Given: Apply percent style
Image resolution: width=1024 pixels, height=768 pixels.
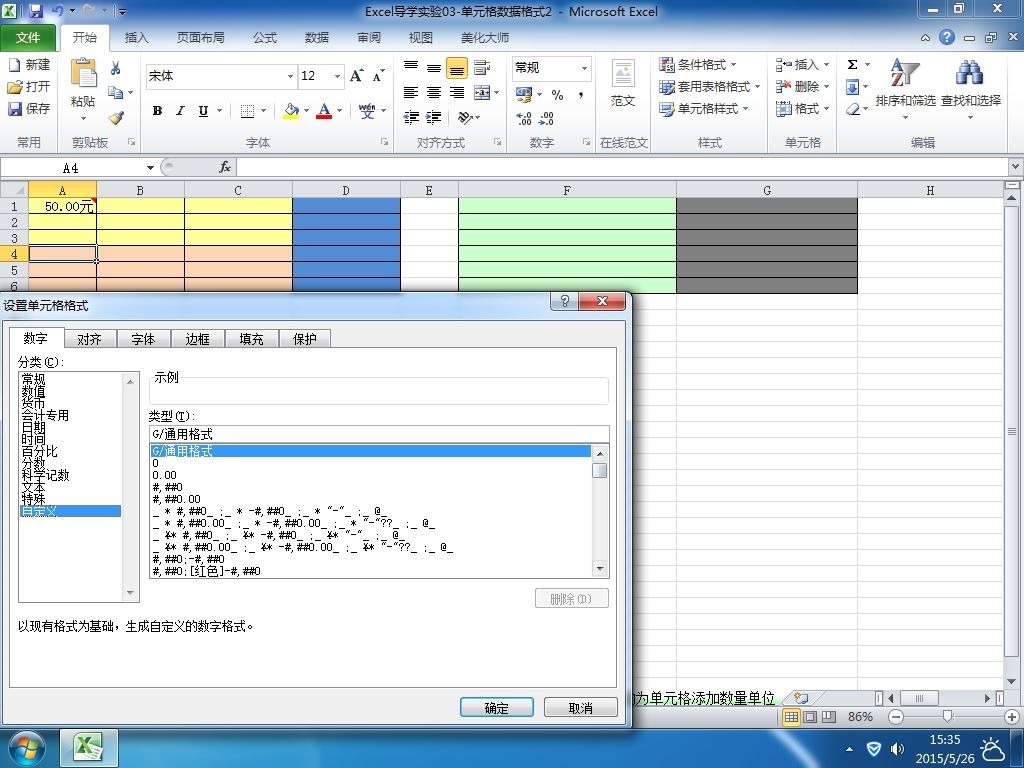Looking at the screenshot, I should coord(557,95).
